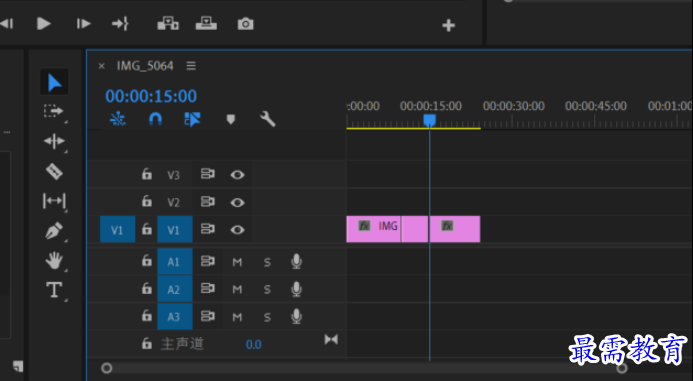693x381 pixels.
Task: Toggle A2 track targeting
Action: [175, 289]
